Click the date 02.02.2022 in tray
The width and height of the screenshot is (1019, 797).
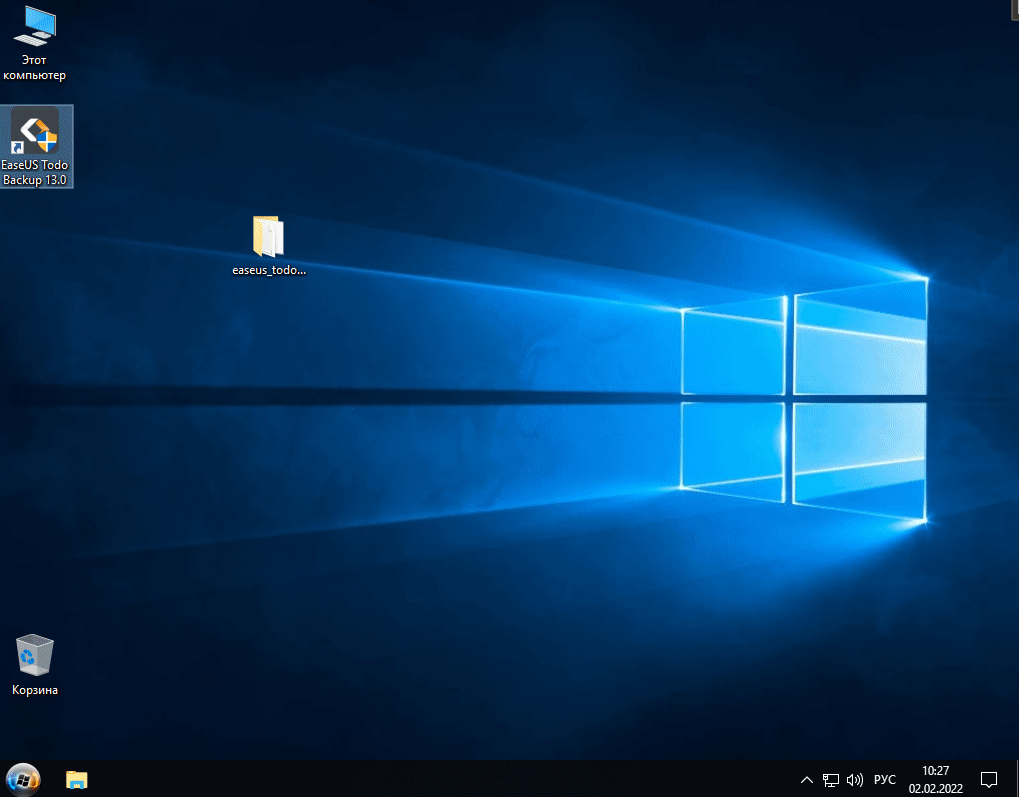click(935, 788)
